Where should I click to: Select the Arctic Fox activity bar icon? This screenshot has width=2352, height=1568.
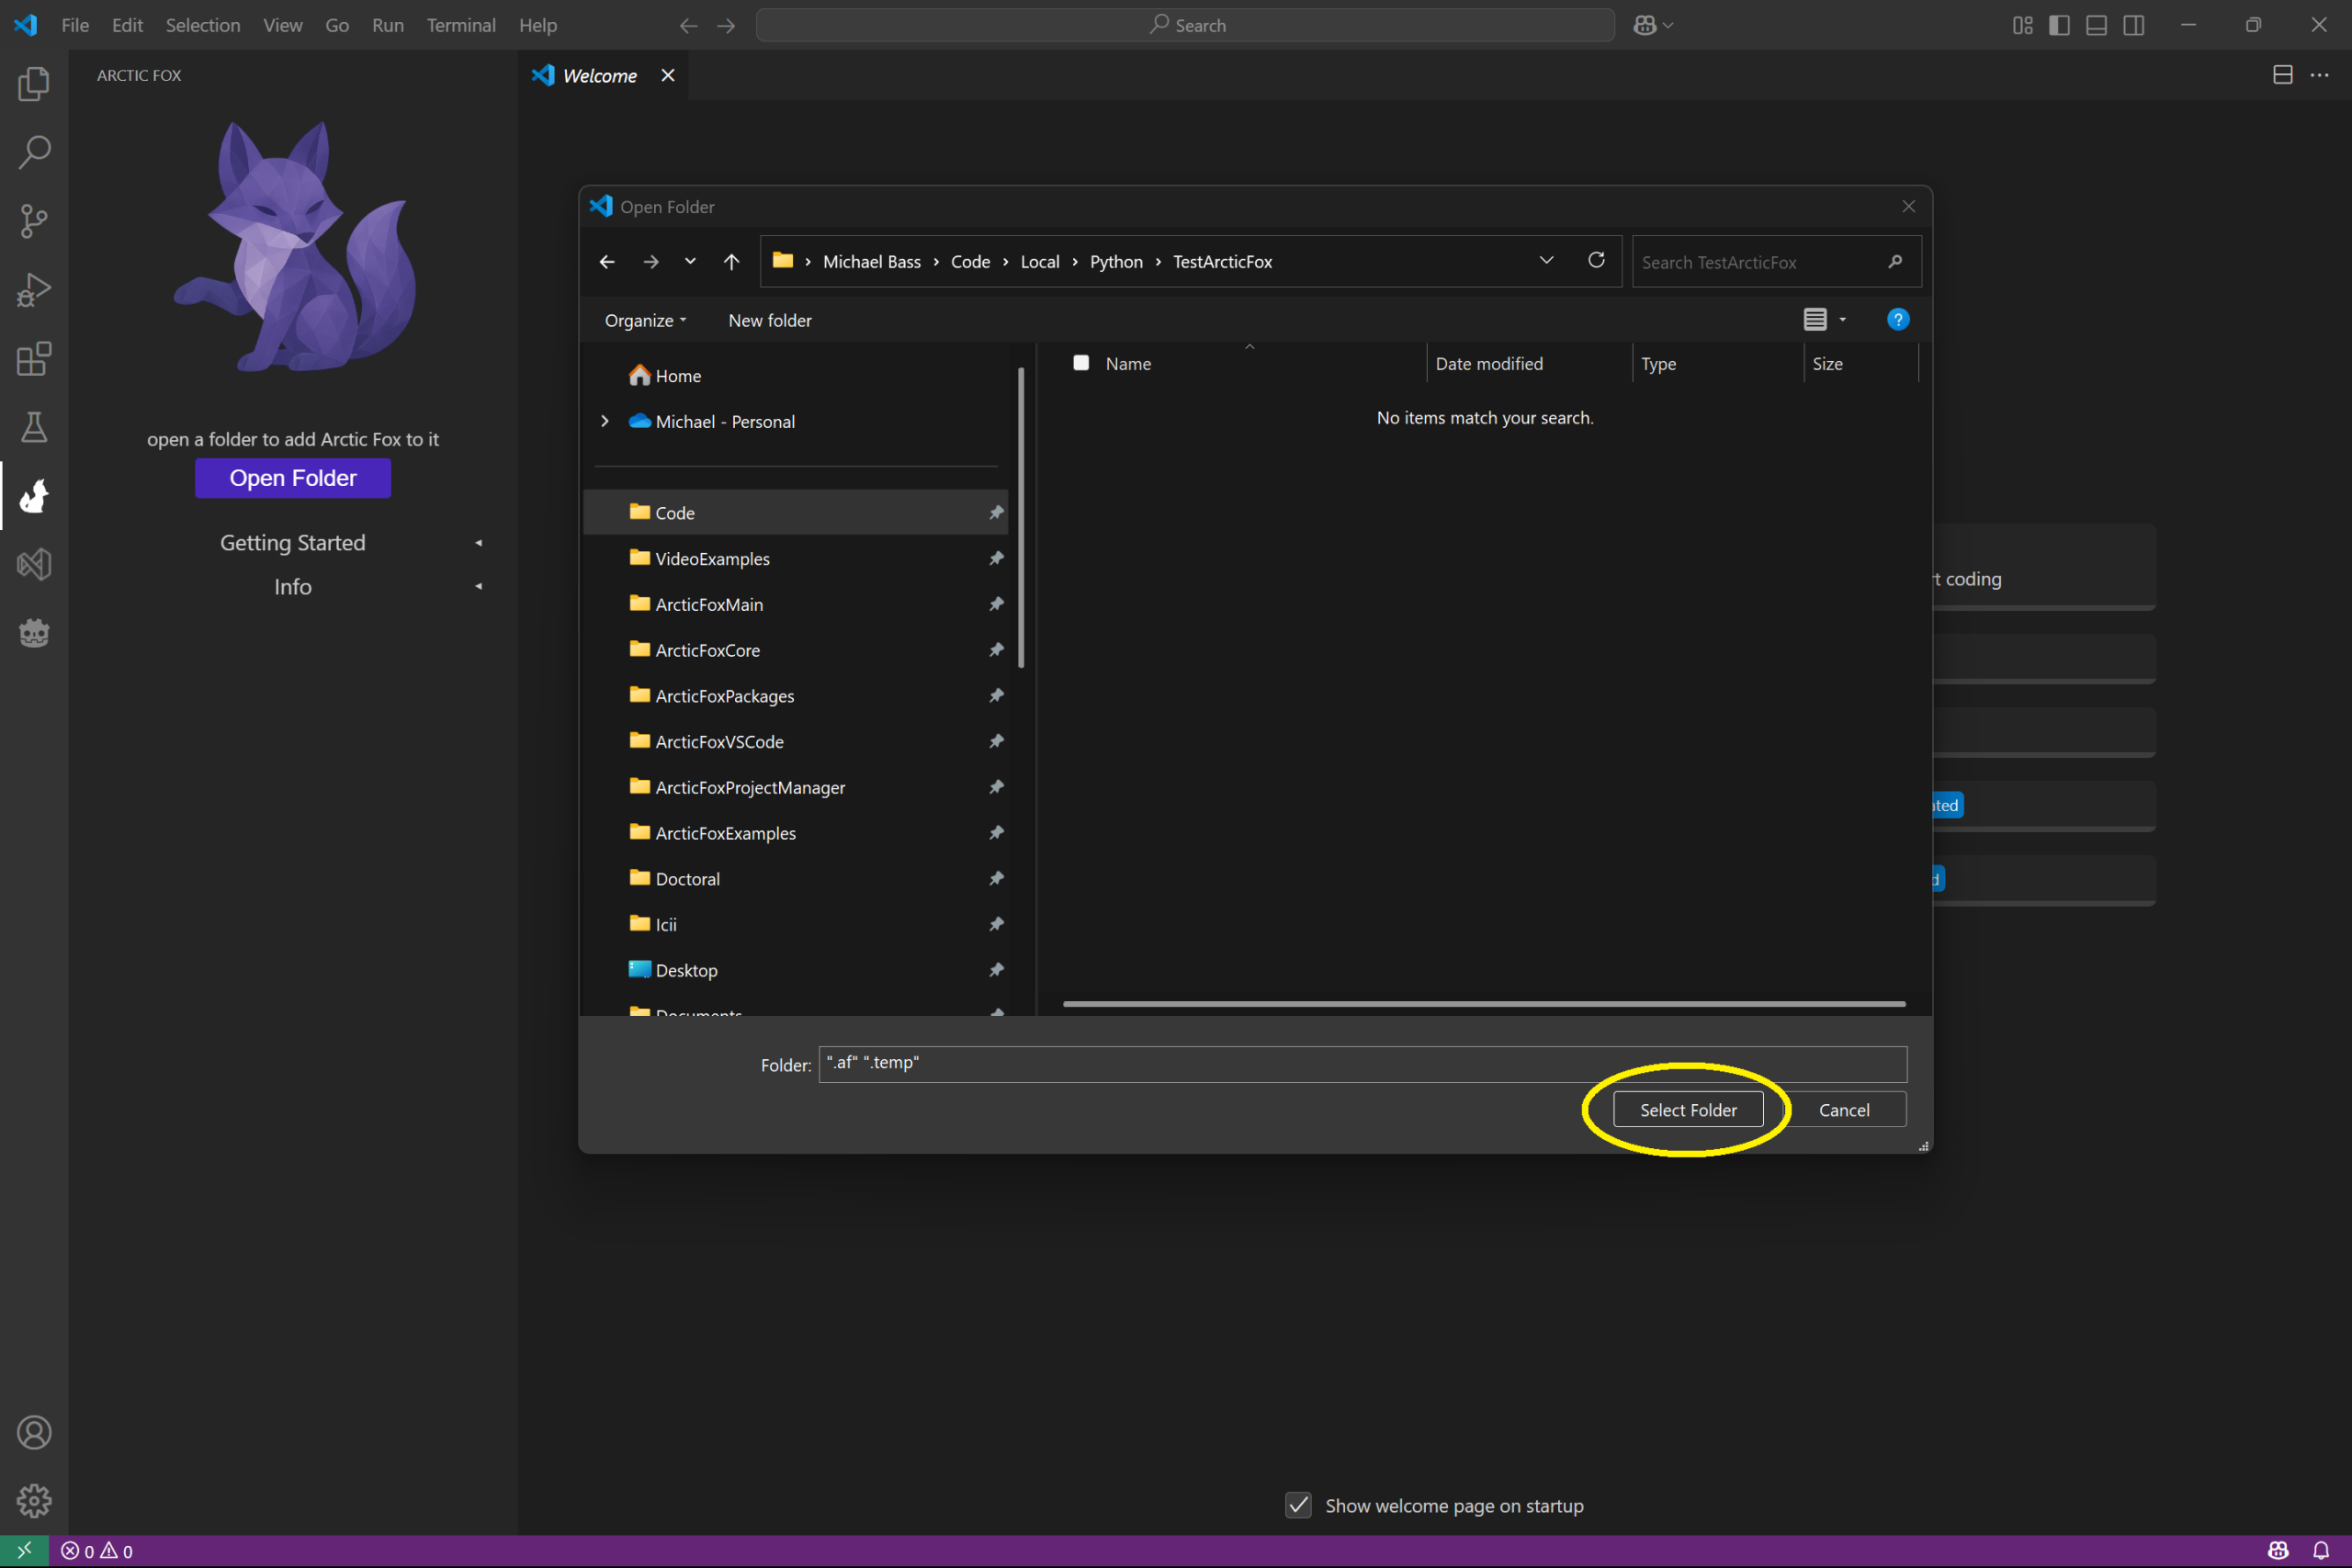pyautogui.click(x=34, y=496)
